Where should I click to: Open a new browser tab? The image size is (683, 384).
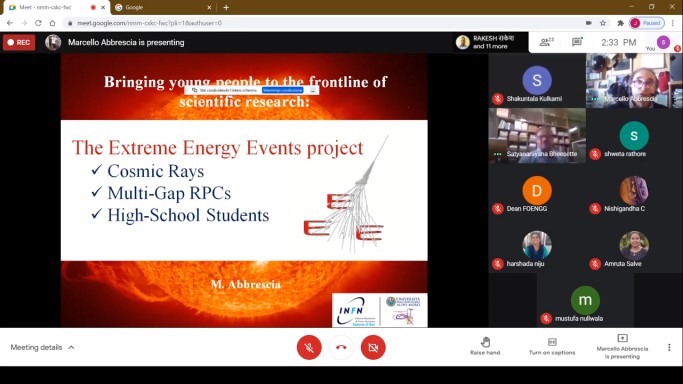(226, 7)
